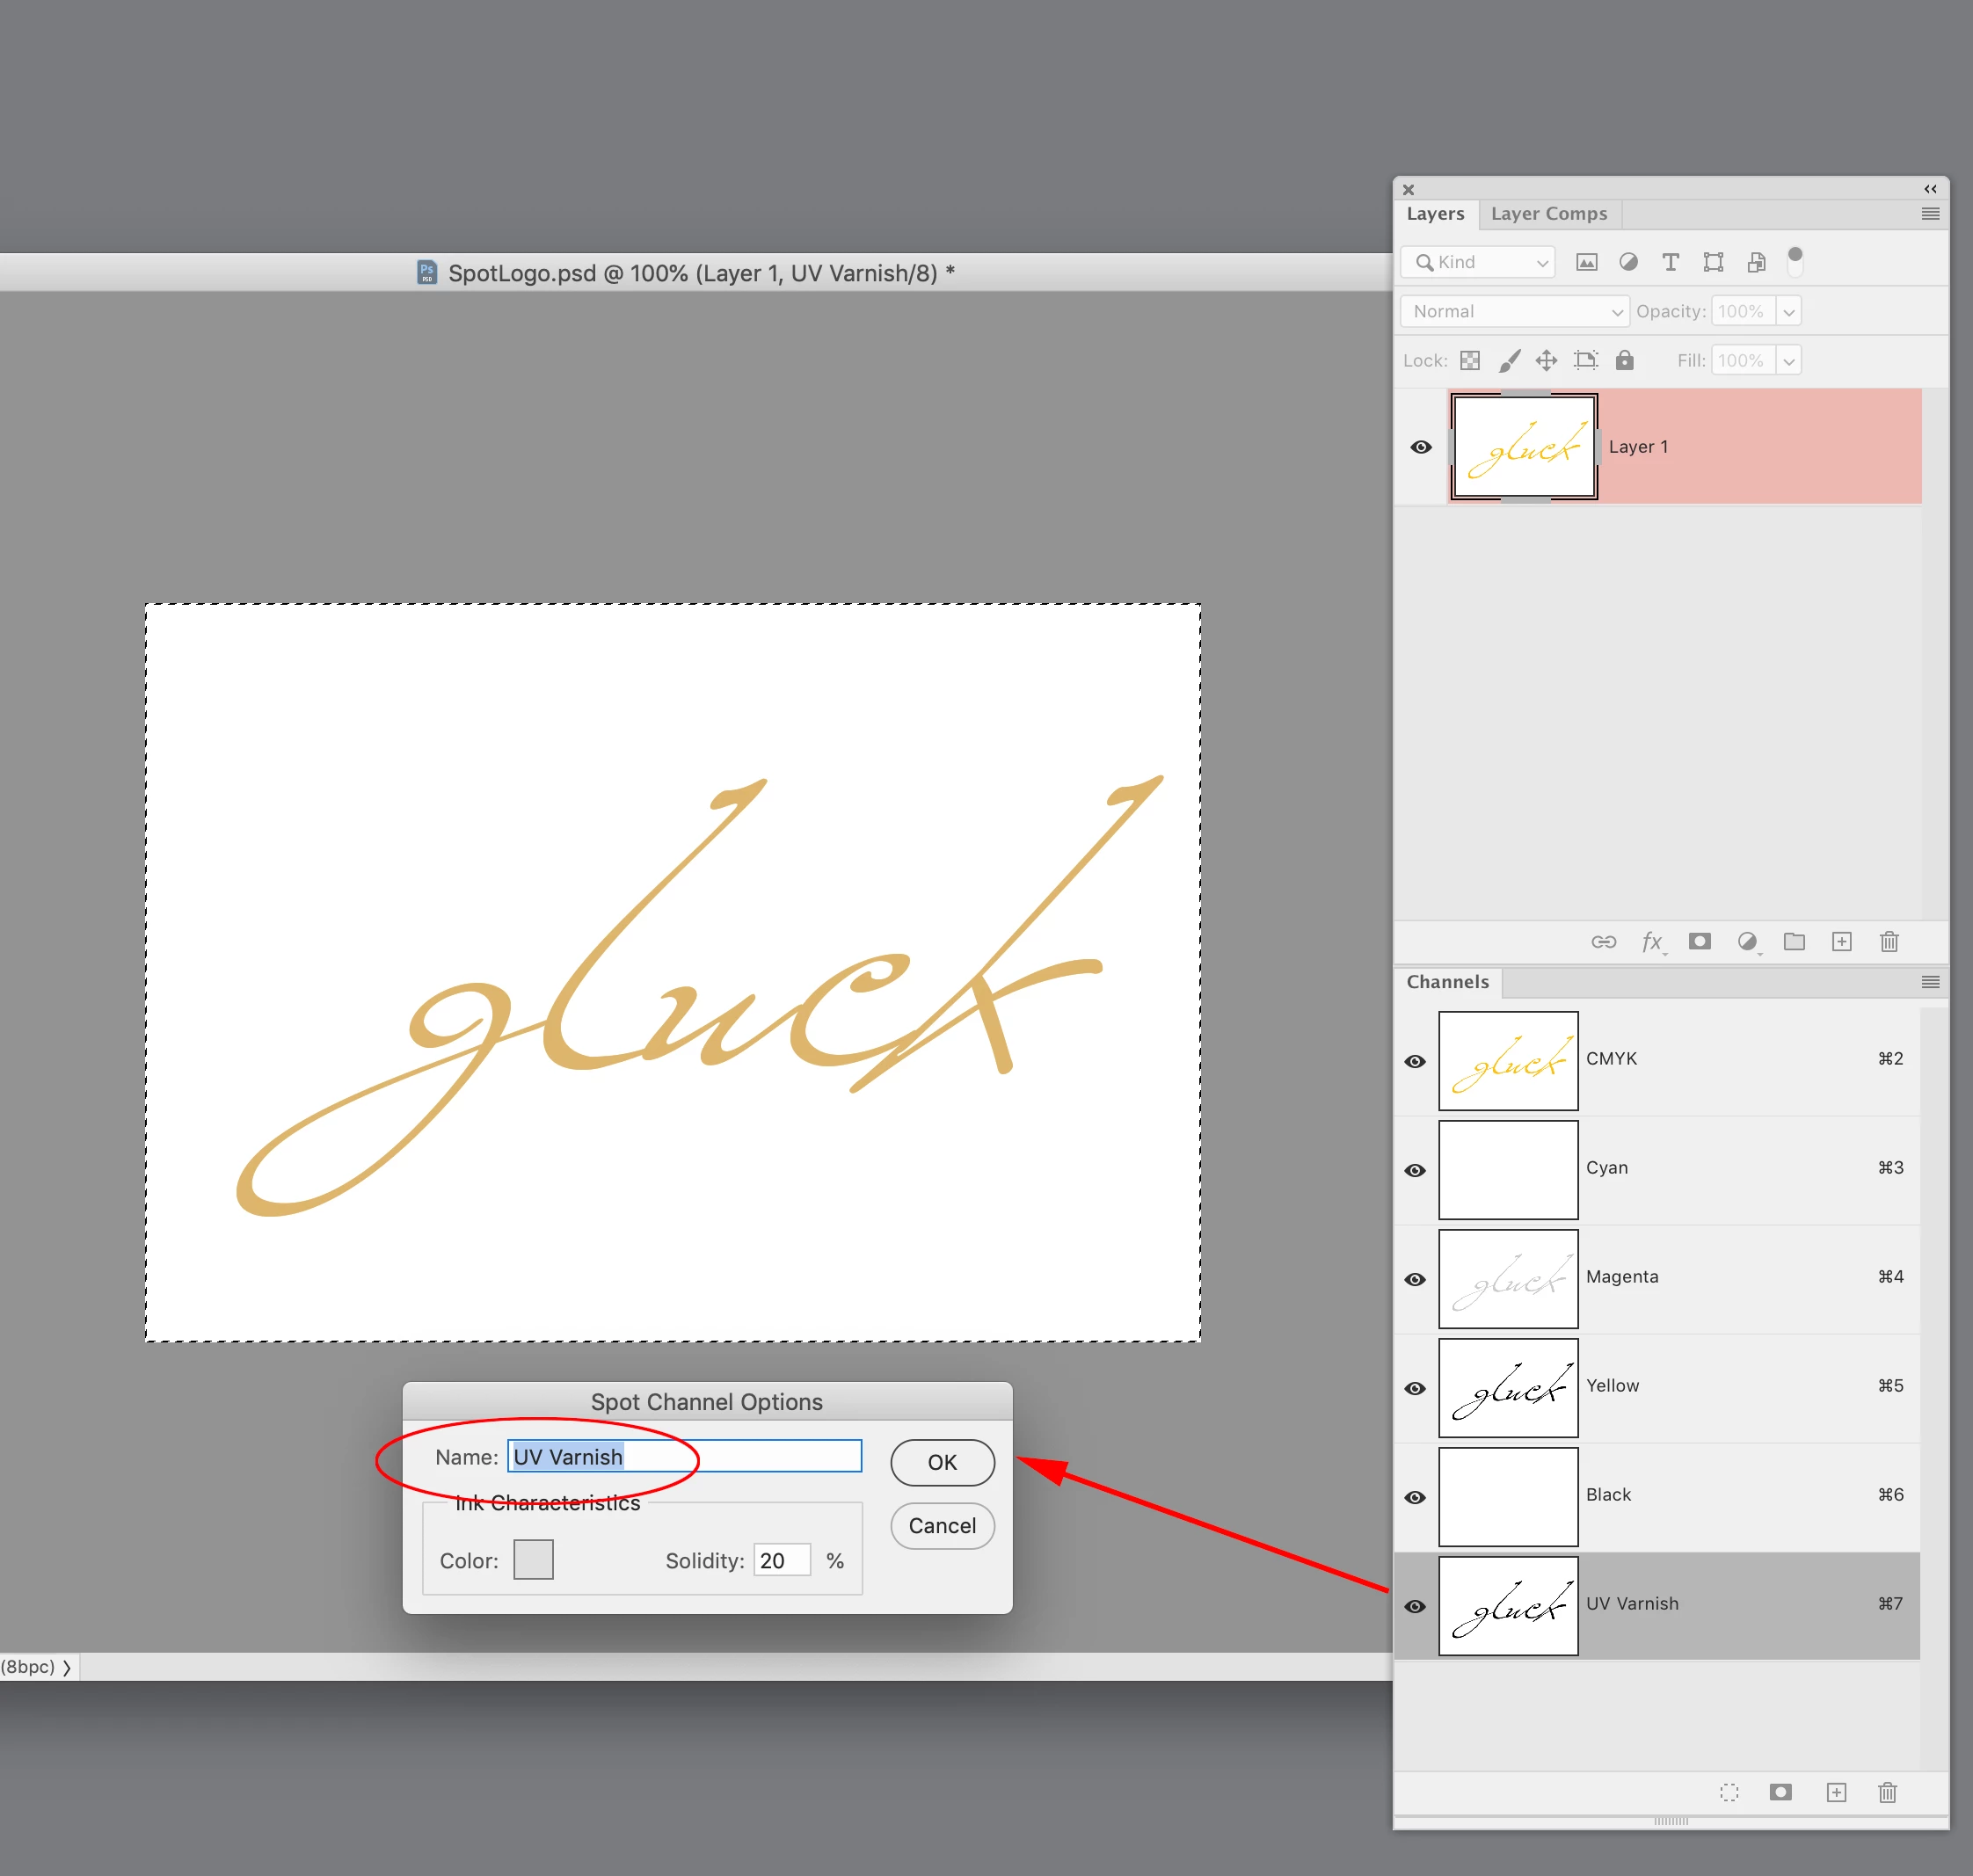This screenshot has height=1876, width=1973.
Task: Hide the UV Varnish channel
Action: point(1415,1606)
